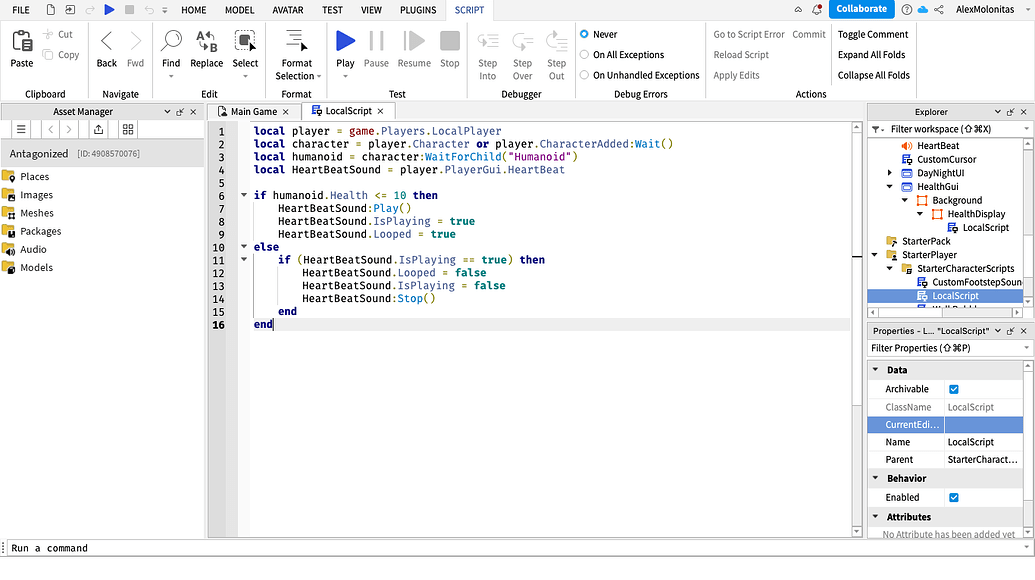Click the Asset Manager grid view icon

point(128,129)
